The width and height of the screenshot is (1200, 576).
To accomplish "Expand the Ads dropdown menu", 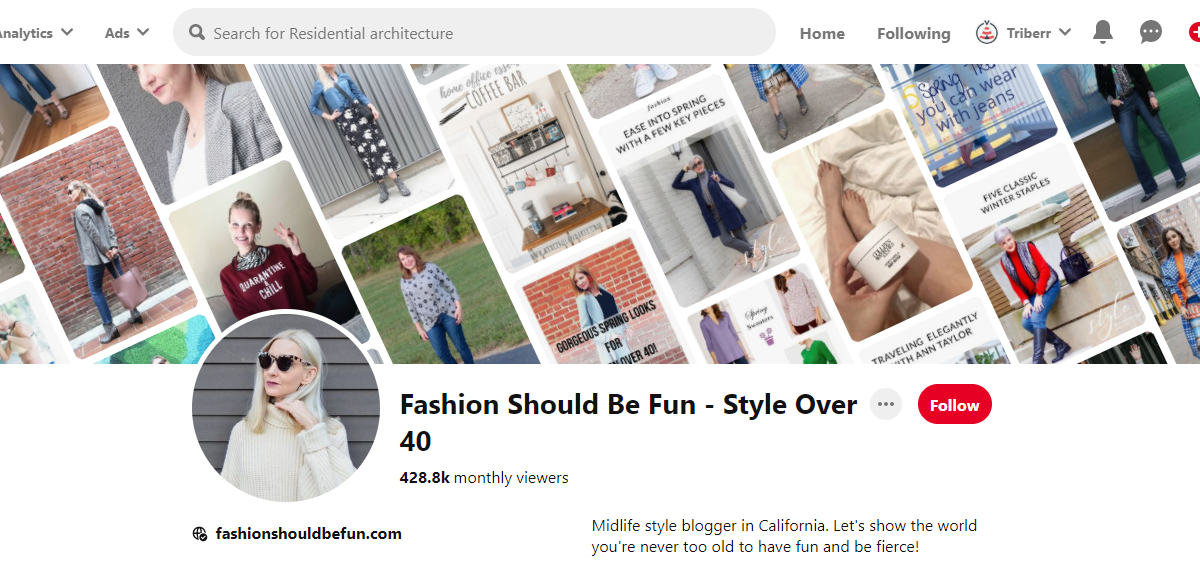I will click(127, 32).
